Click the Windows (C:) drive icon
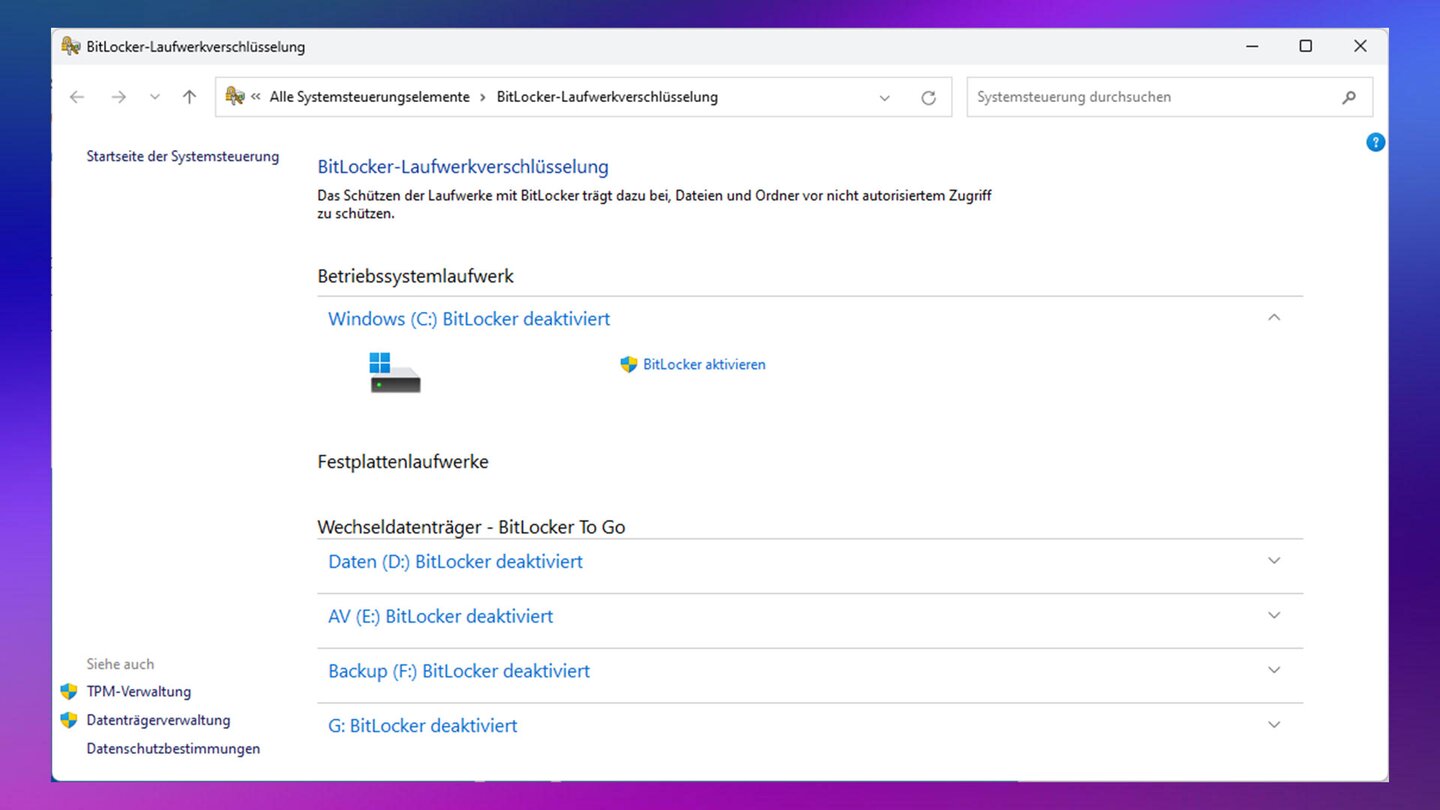The height and width of the screenshot is (810, 1440). [x=395, y=372]
